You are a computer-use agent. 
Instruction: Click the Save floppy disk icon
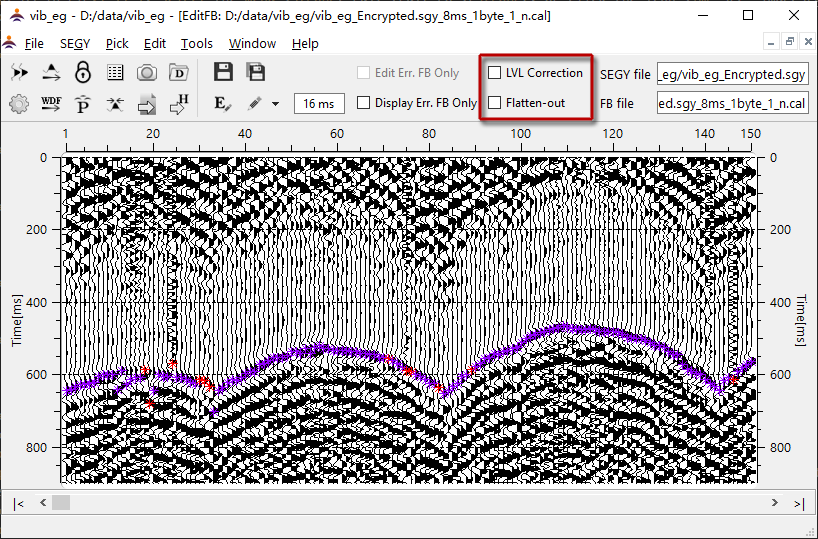click(x=223, y=72)
